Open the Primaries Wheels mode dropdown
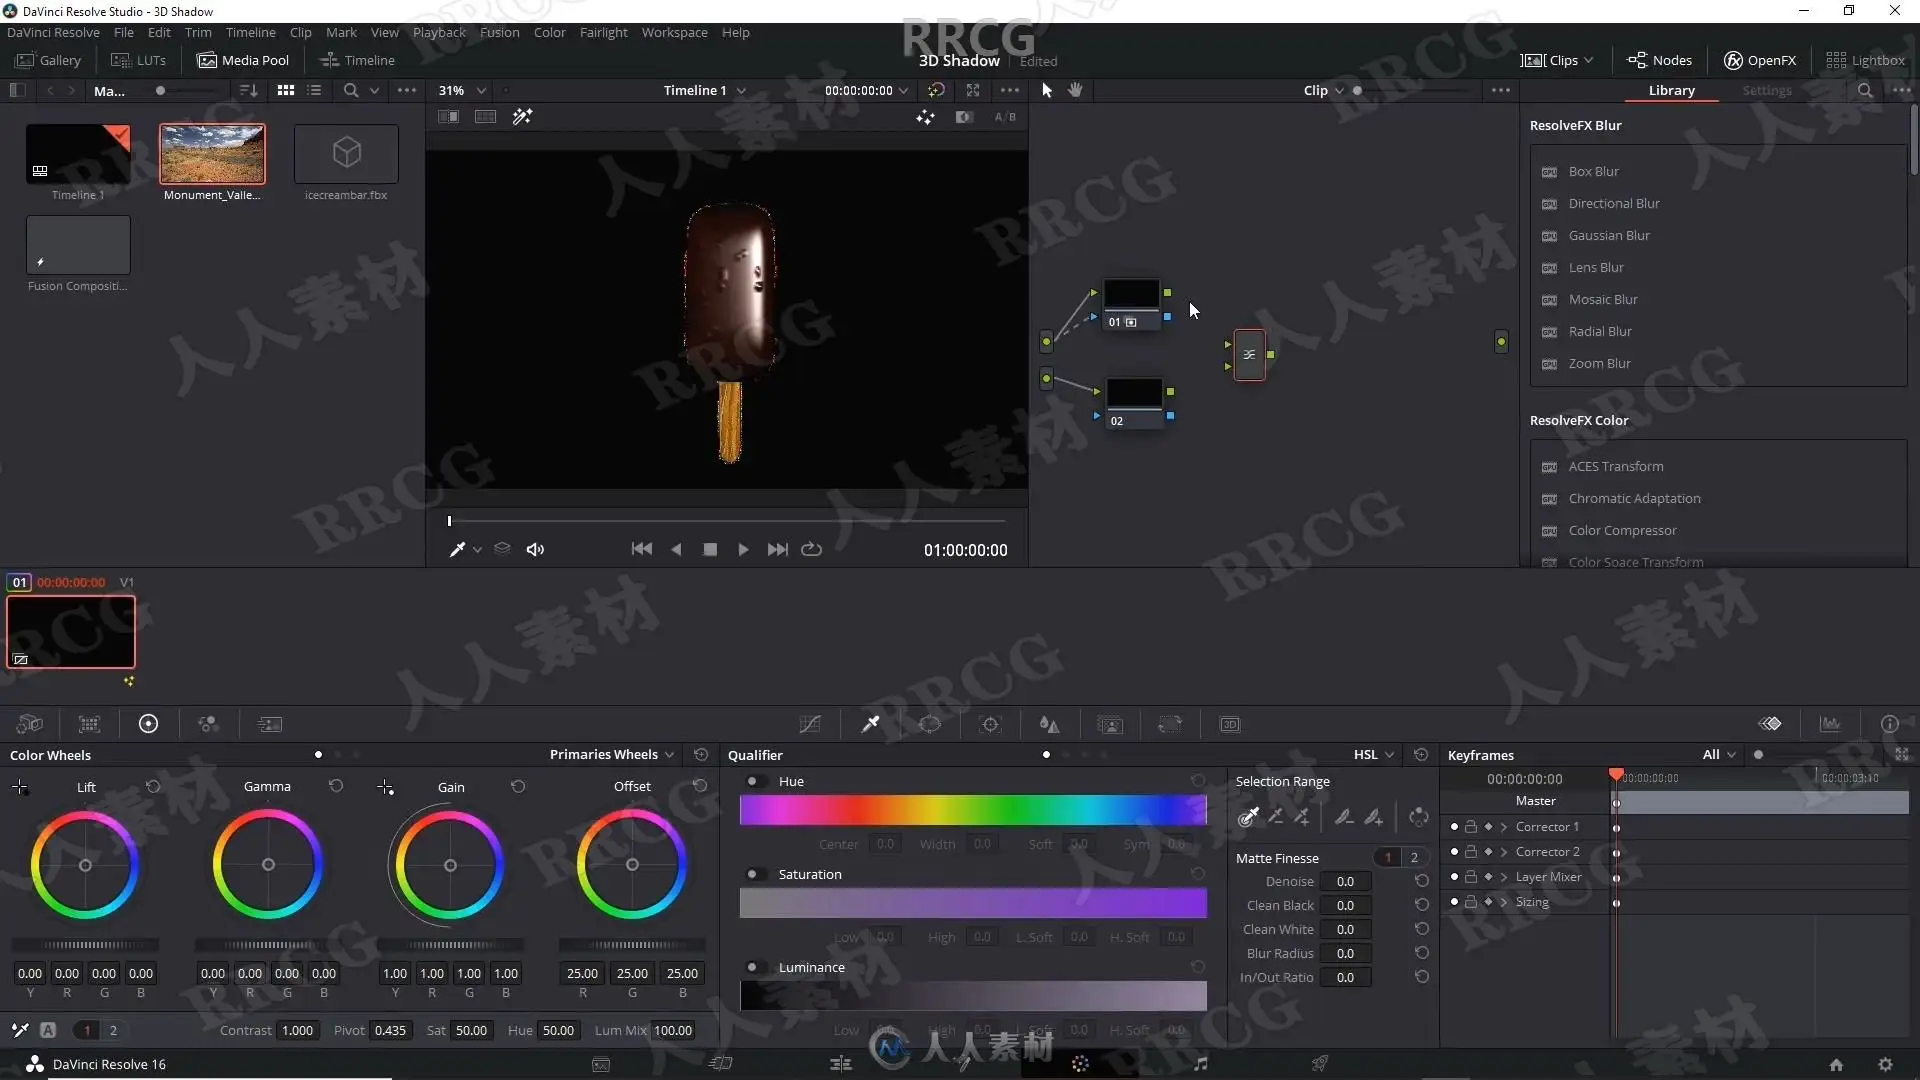Image resolution: width=1920 pixels, height=1080 pixels. click(x=612, y=755)
